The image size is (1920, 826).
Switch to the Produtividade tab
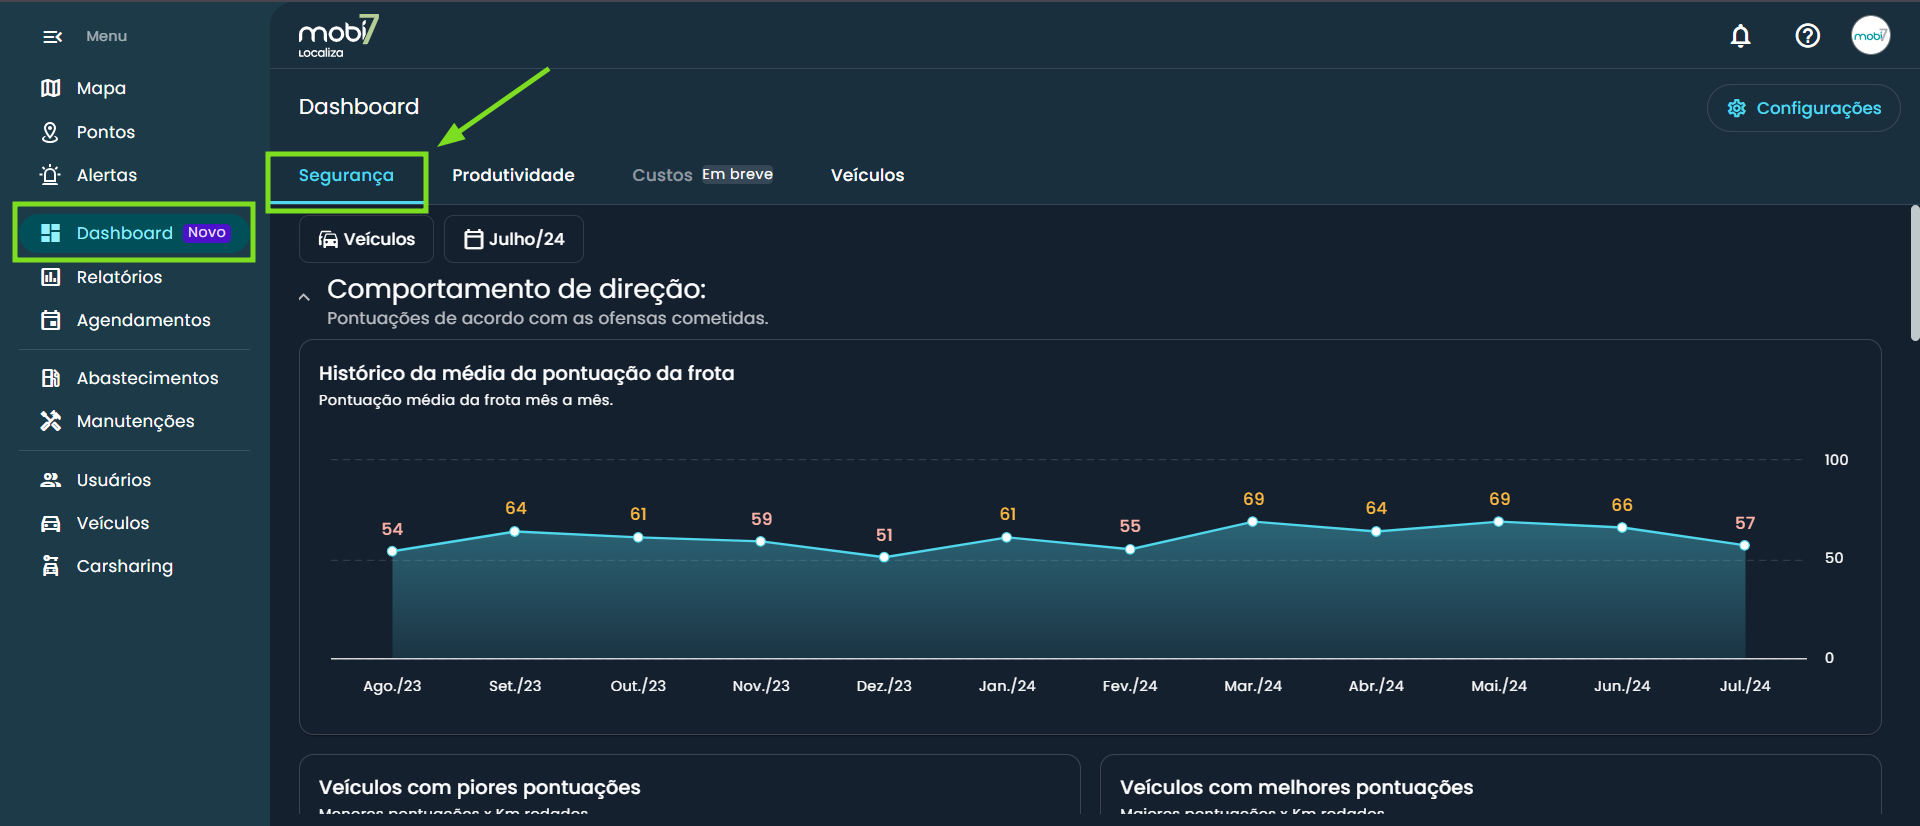pyautogui.click(x=513, y=175)
